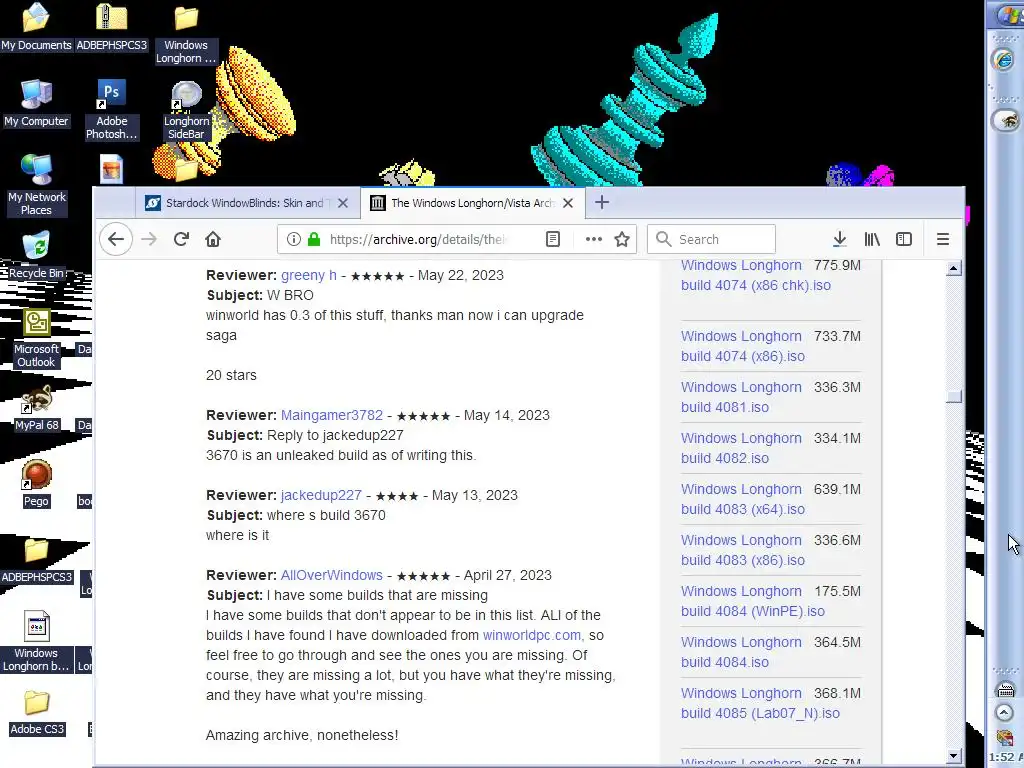Toggle the Firefox sidebar
The image size is (1024, 768).
pyautogui.click(x=904, y=239)
